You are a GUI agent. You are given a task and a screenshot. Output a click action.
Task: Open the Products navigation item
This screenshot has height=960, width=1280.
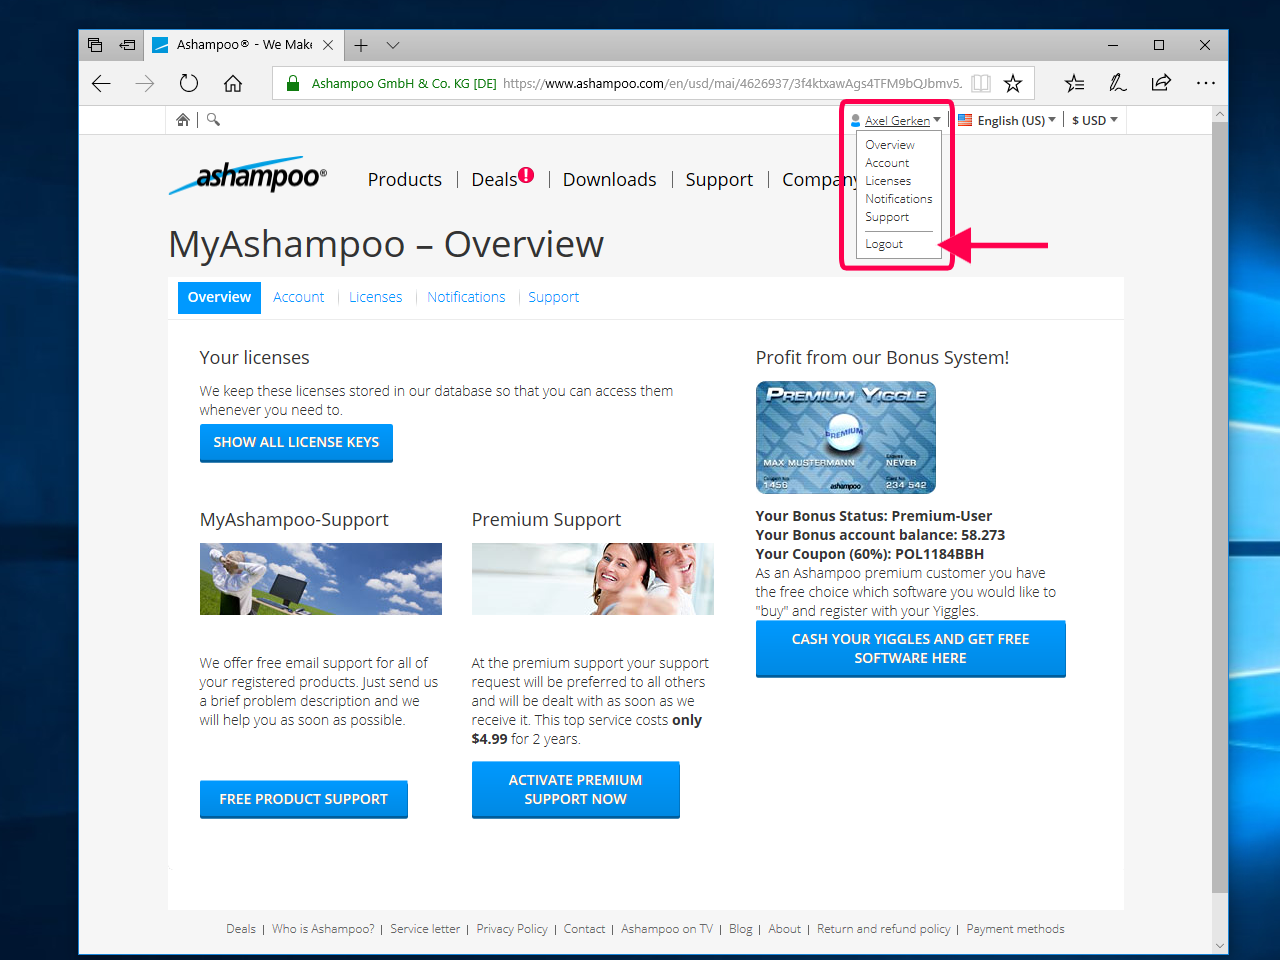[405, 180]
